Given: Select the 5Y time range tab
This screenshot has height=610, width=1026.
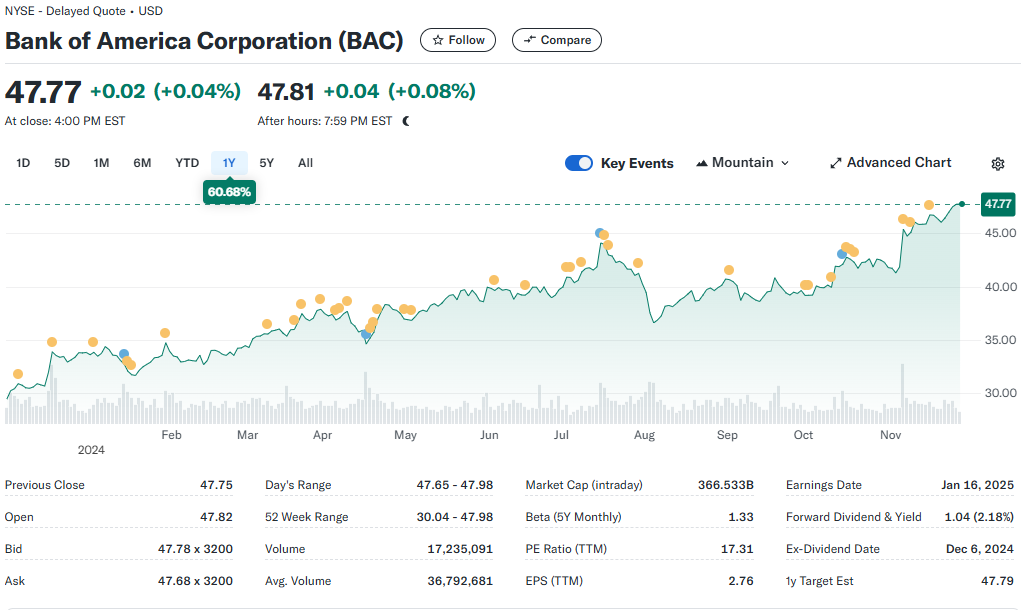Looking at the screenshot, I should pos(266,163).
